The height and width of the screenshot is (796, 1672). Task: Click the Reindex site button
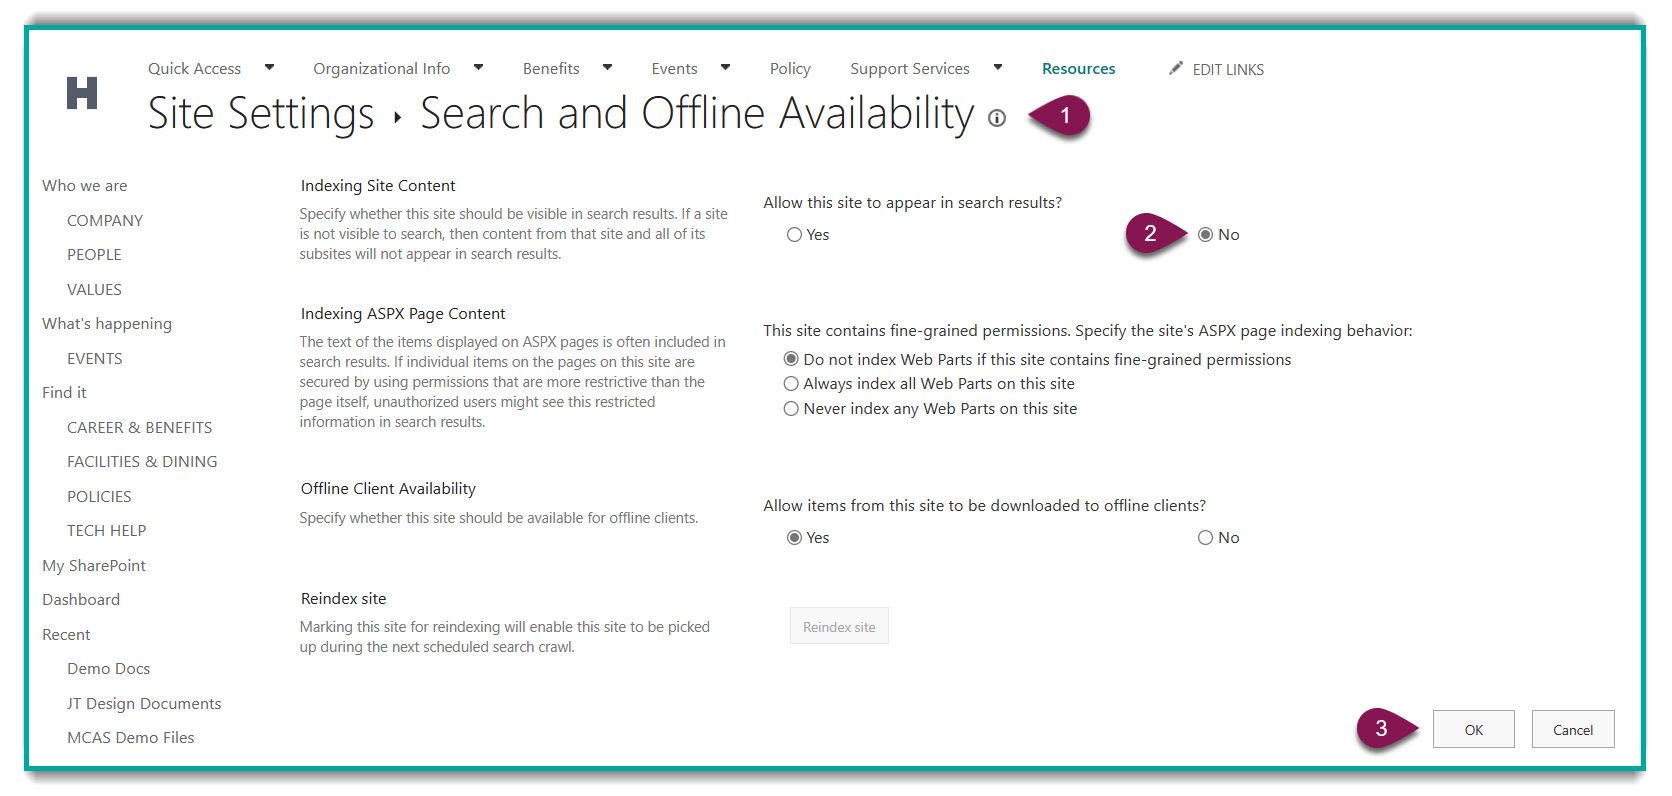[x=839, y=627]
